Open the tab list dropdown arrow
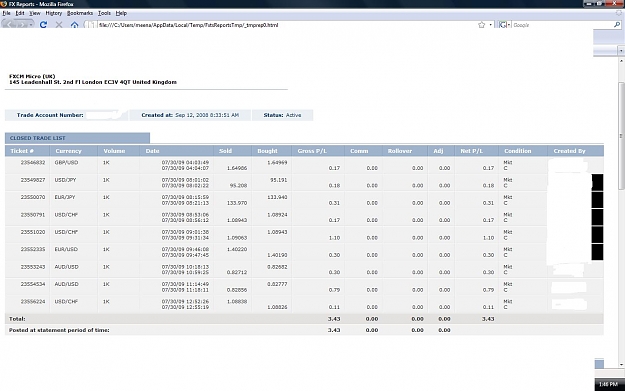This screenshot has width=625, height=391. pyautogui.click(x=621, y=51)
